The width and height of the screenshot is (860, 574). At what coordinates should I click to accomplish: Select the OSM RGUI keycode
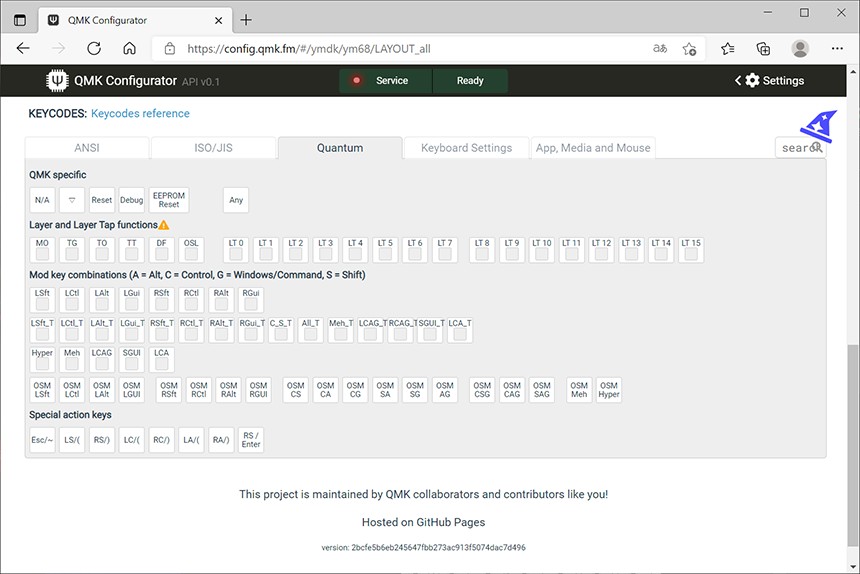coord(258,390)
